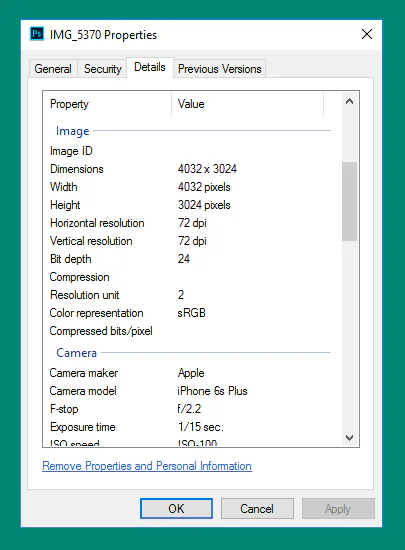
Task: Switch to the General tab
Action: click(53, 69)
